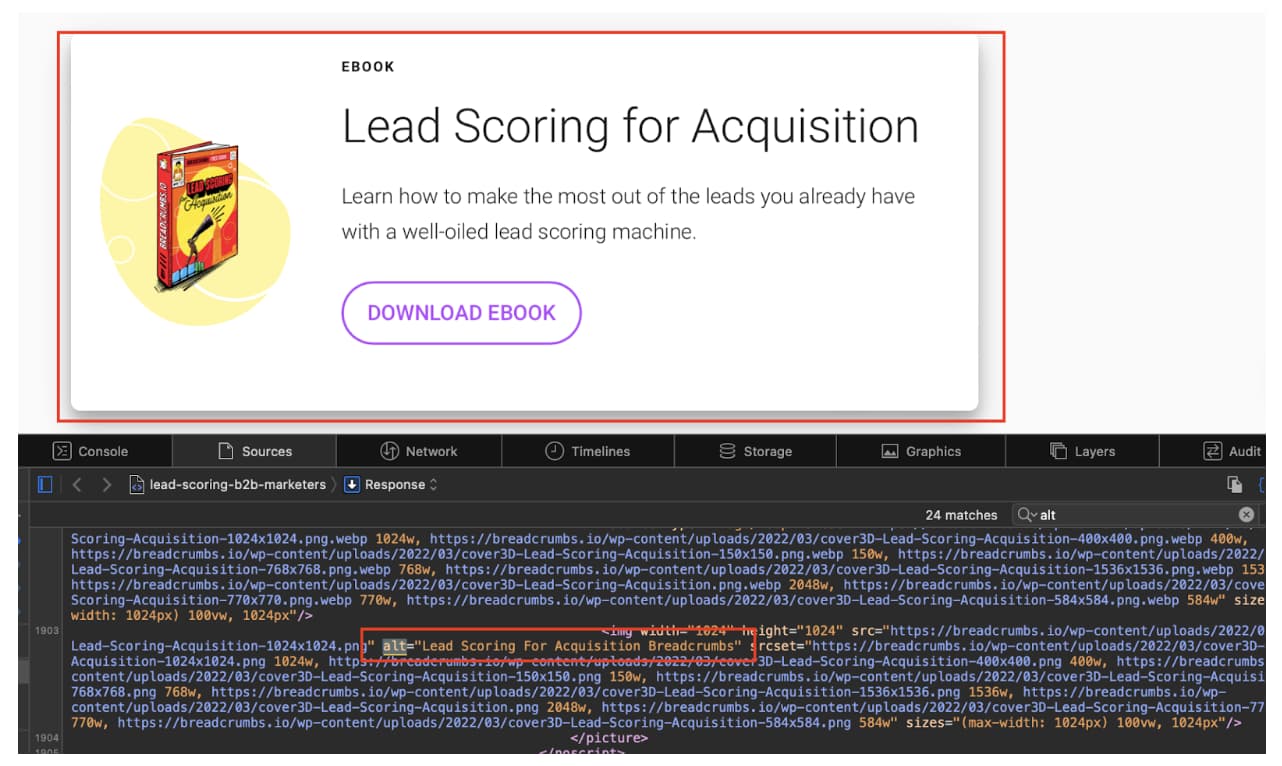
Task: Open the Response dropdown selector
Action: [391, 485]
